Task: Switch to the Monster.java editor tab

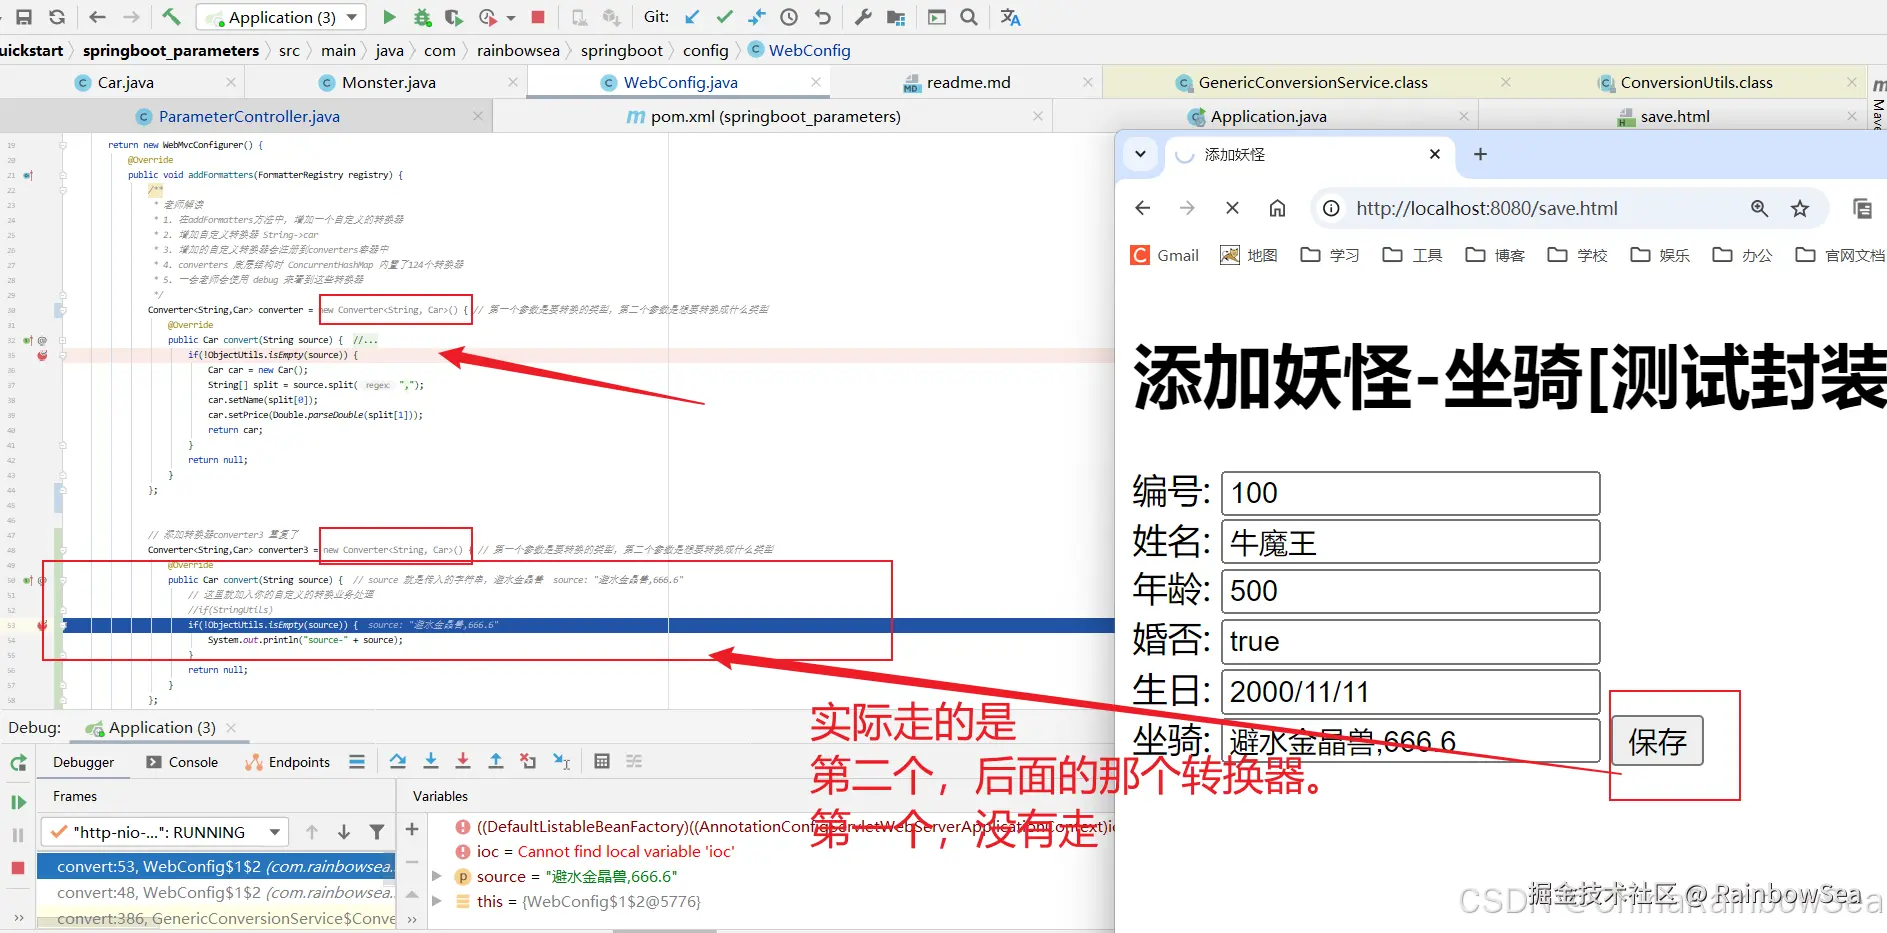Action: click(x=389, y=82)
